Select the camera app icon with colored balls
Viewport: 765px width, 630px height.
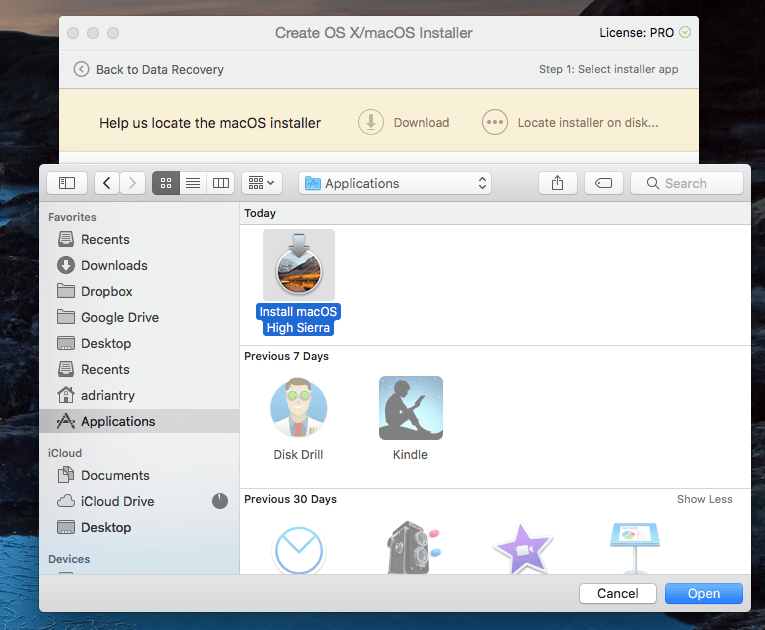tap(413, 548)
